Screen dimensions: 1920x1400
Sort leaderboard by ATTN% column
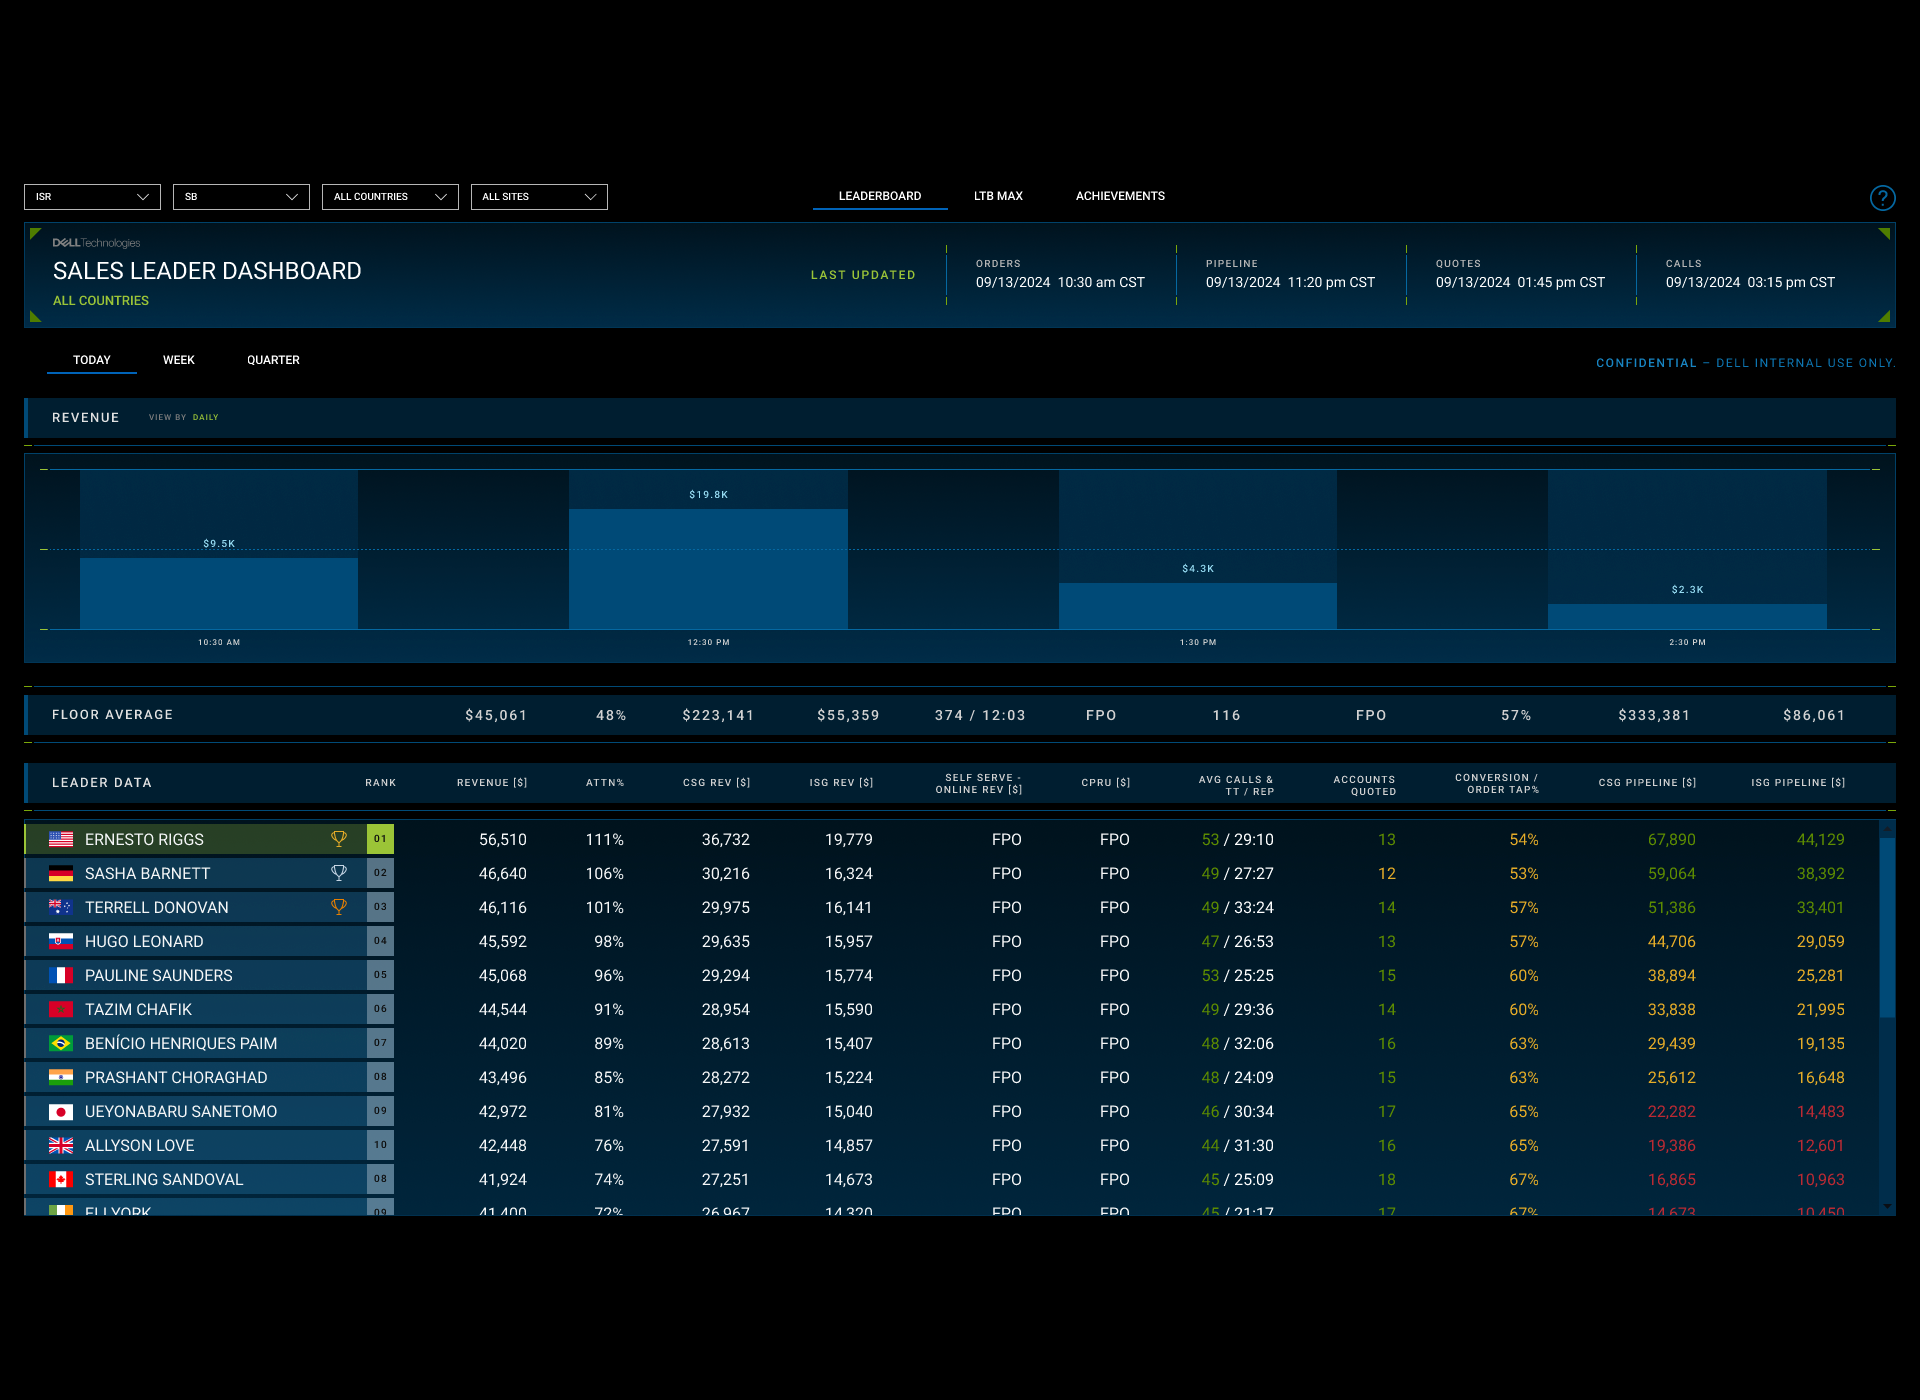[x=605, y=783]
